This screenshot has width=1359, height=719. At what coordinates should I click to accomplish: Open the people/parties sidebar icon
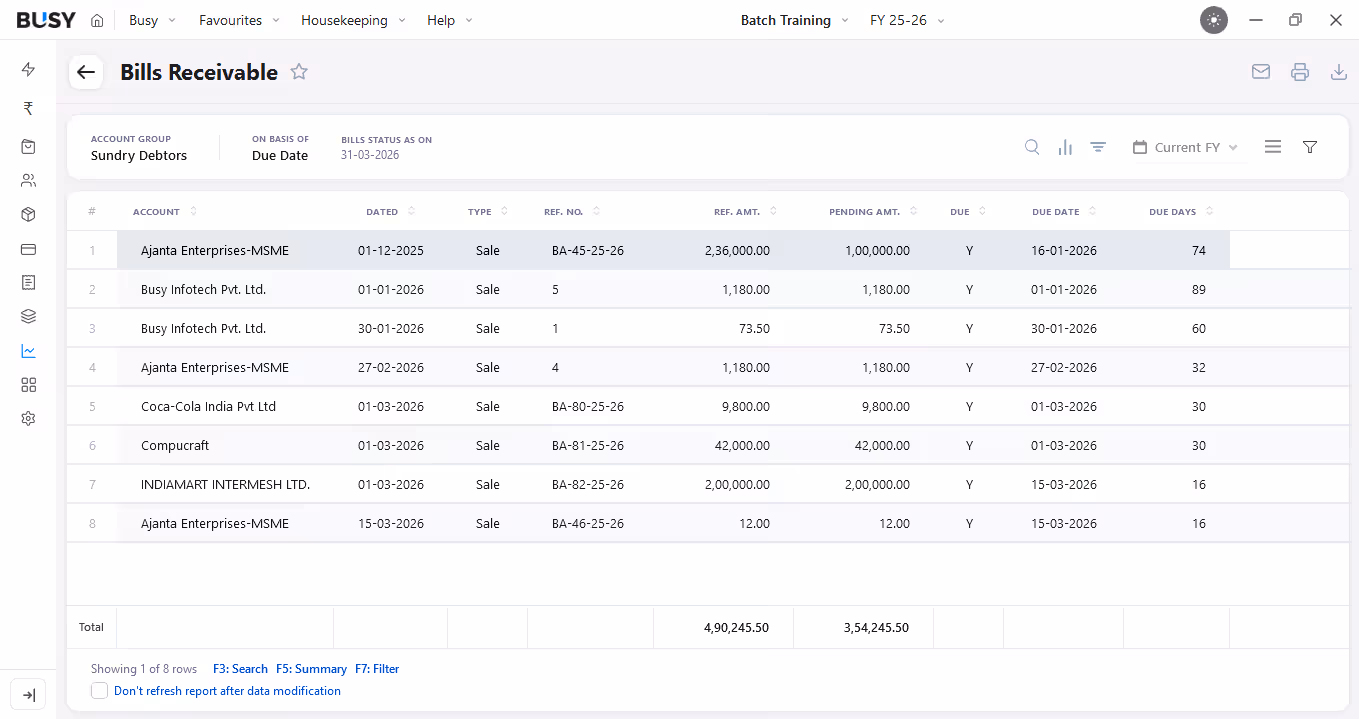click(x=28, y=181)
